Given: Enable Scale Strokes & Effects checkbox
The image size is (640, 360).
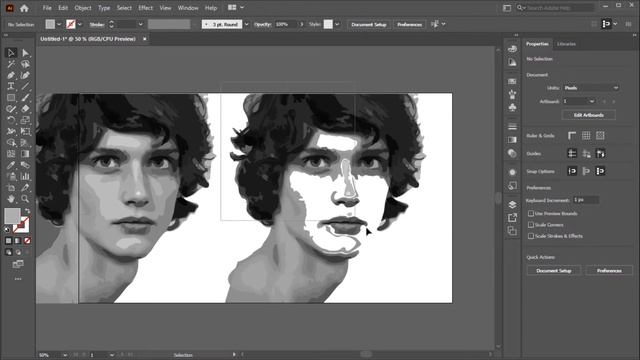Looking at the screenshot, I should click(x=531, y=236).
